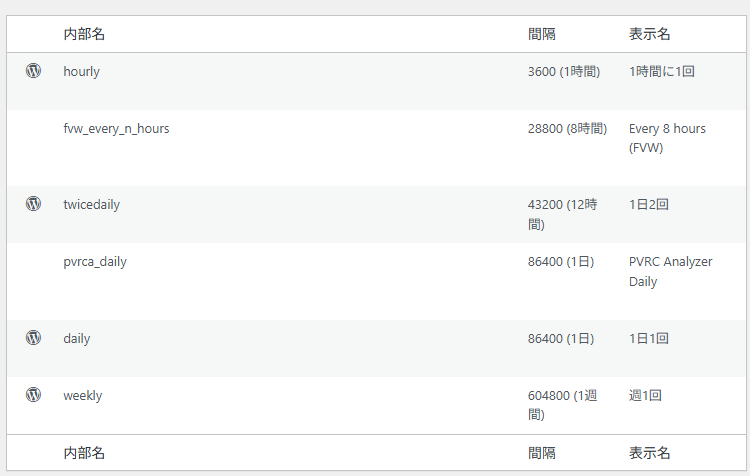Click the 28800 (8時間) interval value
This screenshot has height=476, width=750.
(567, 129)
